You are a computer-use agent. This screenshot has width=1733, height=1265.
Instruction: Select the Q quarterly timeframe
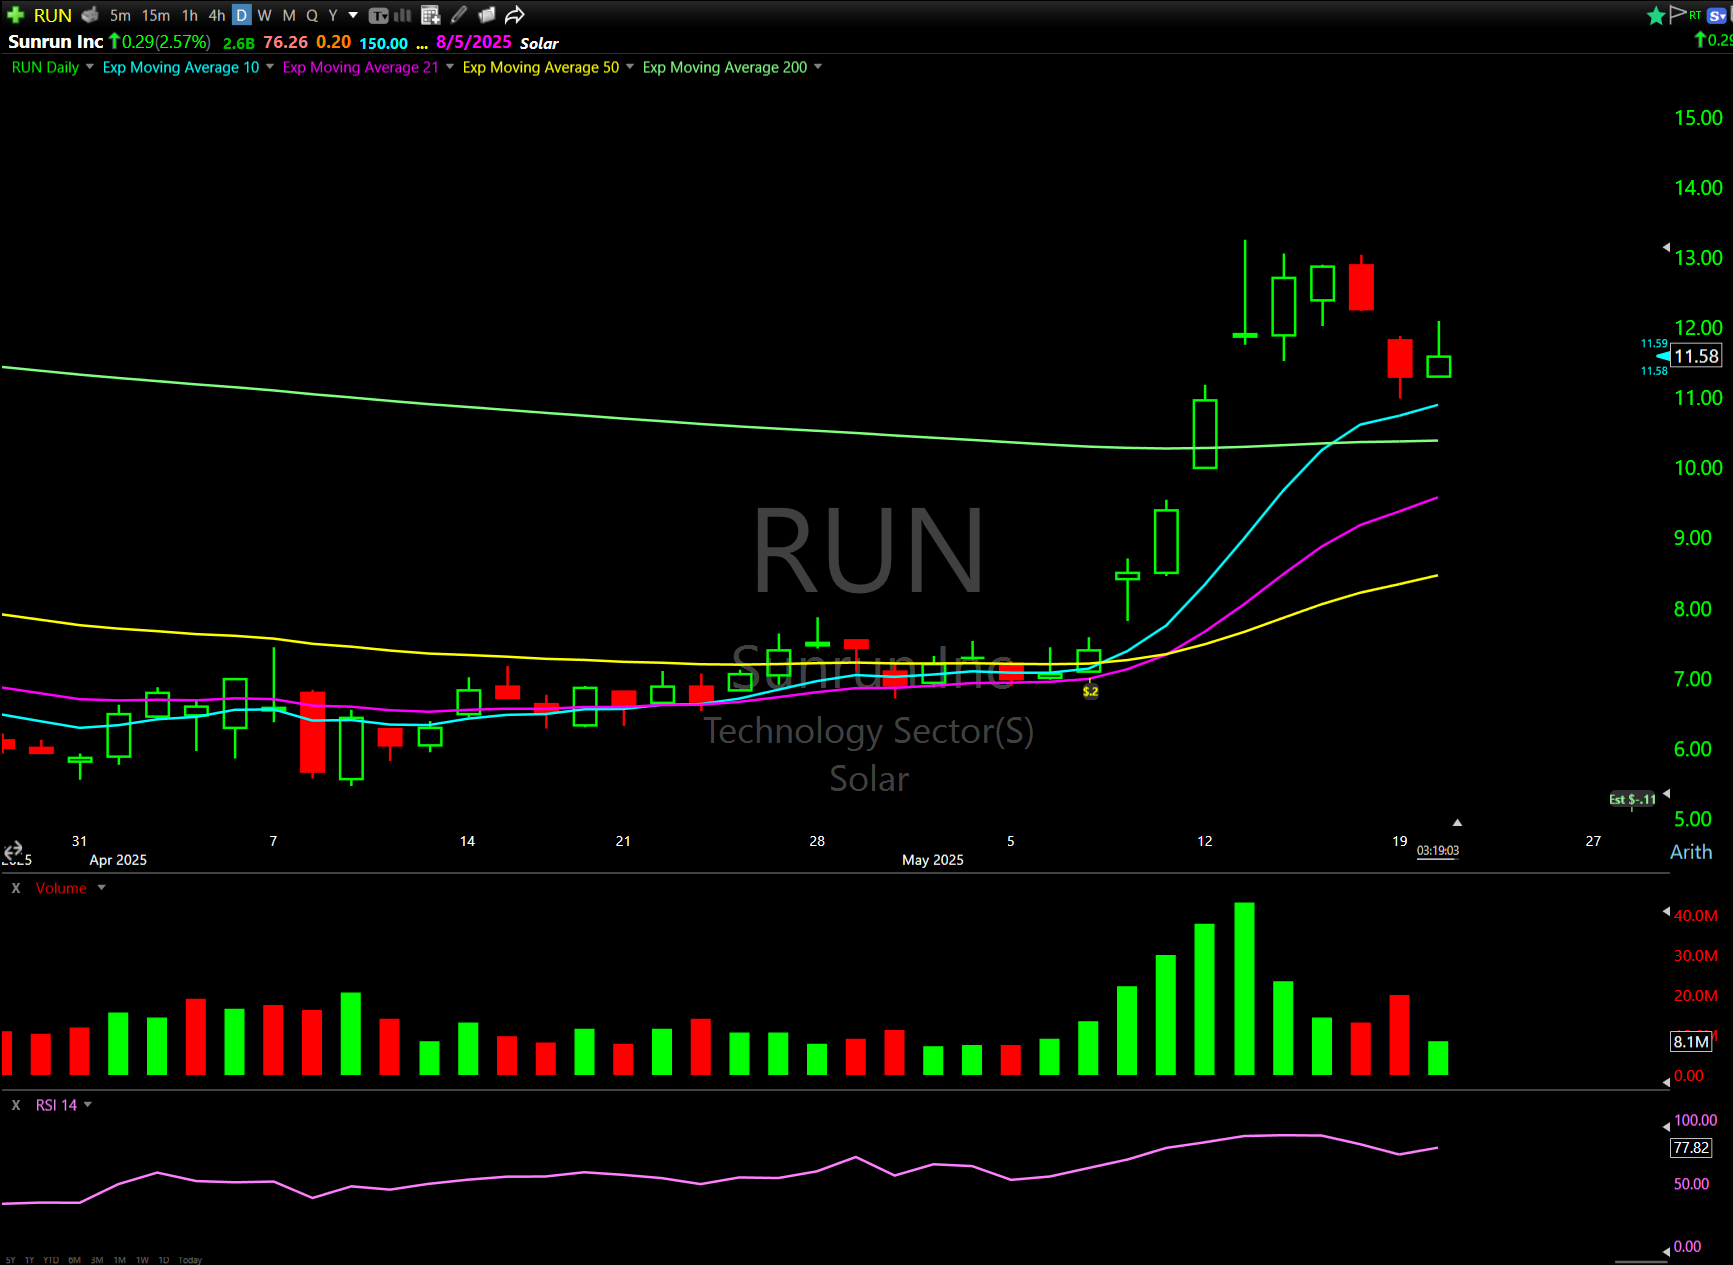coord(312,15)
